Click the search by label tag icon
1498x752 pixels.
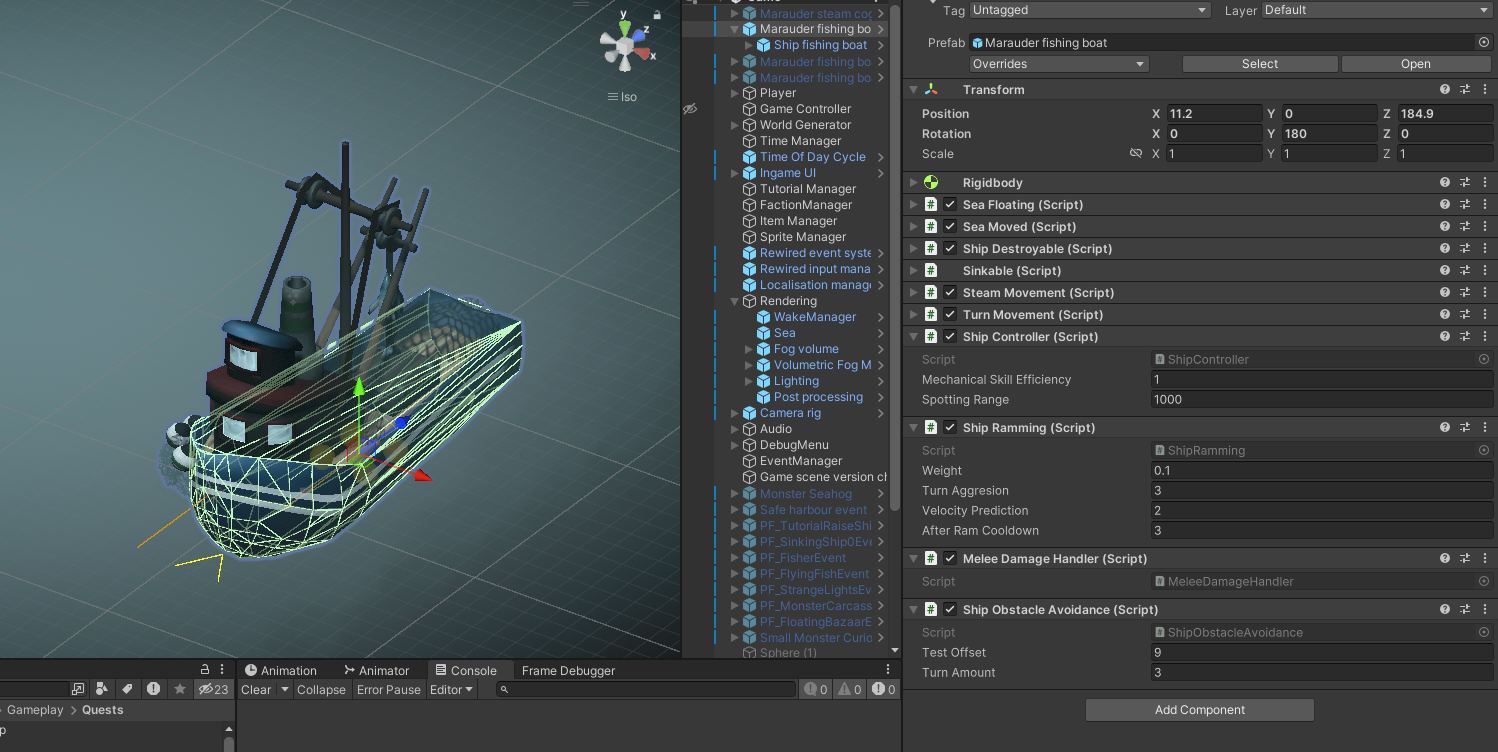click(x=128, y=689)
